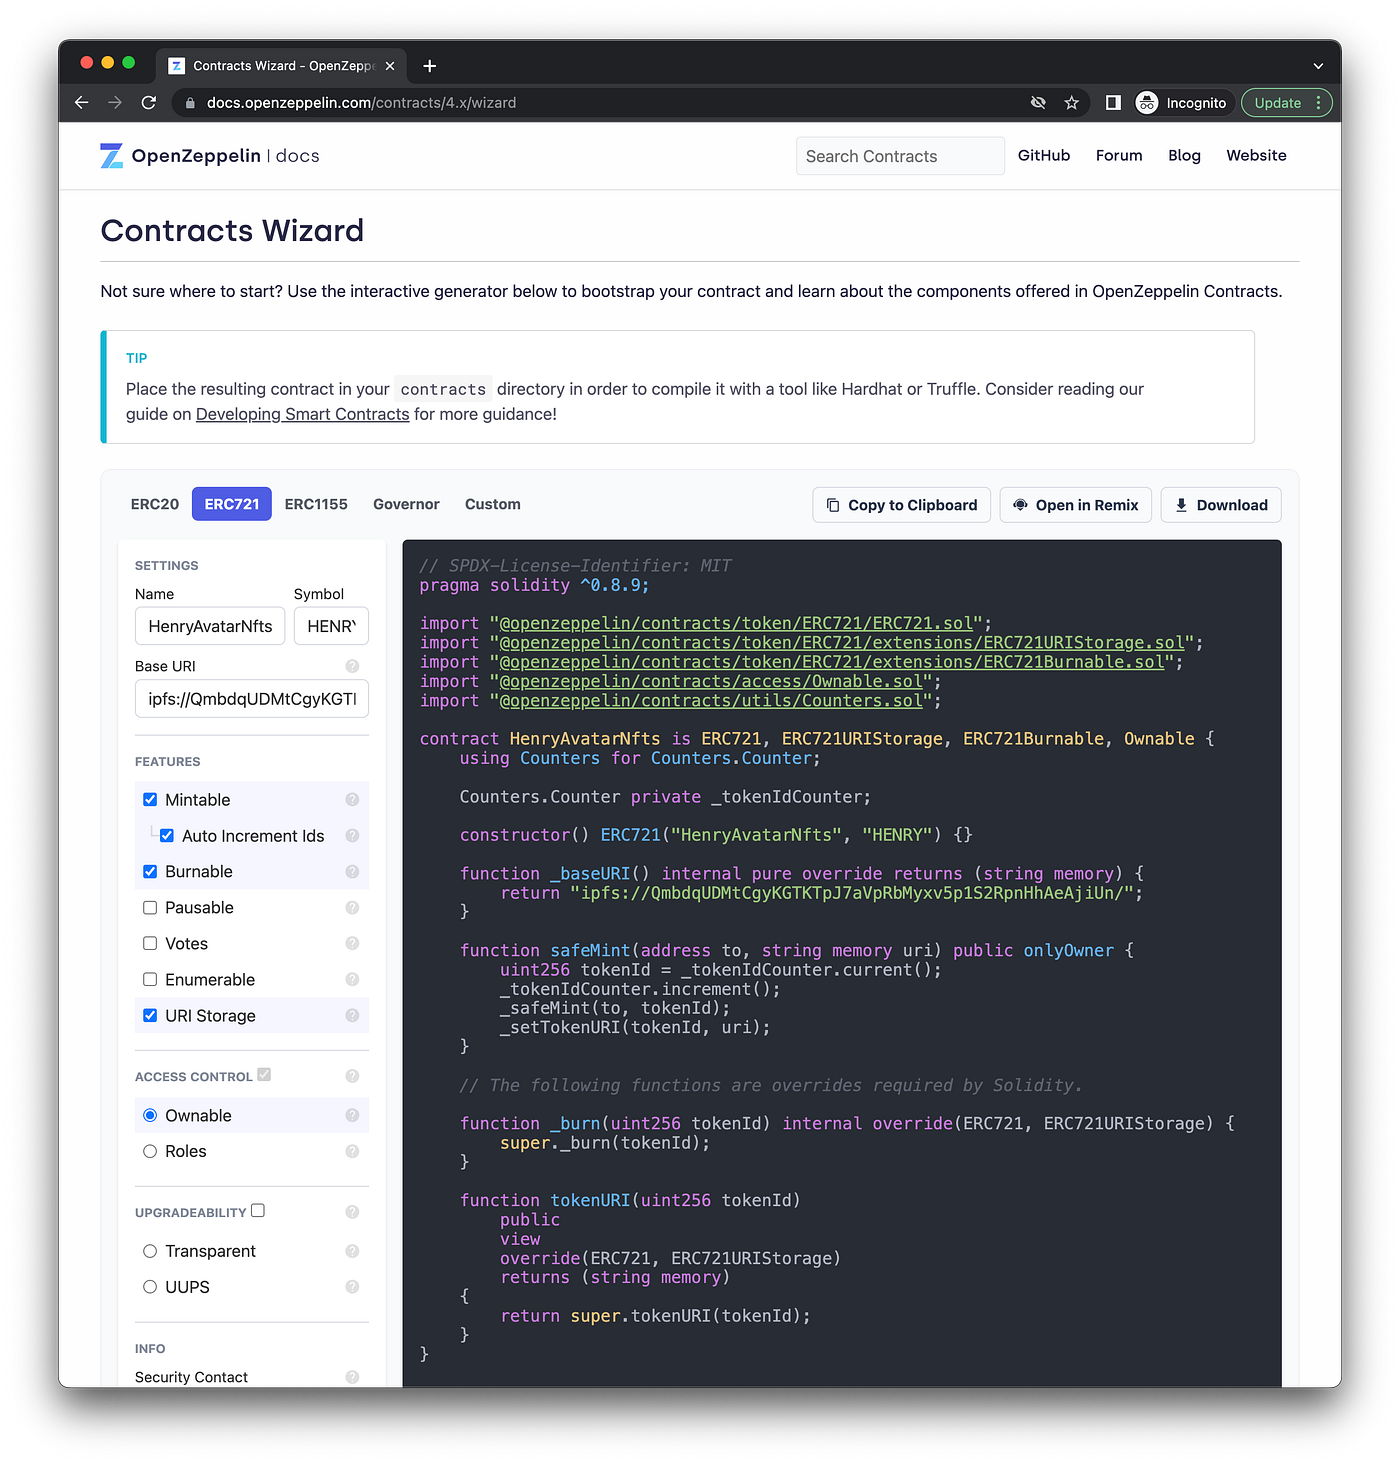The width and height of the screenshot is (1400, 1465).
Task: Click the lock icon beside the URL
Action: coord(190,103)
